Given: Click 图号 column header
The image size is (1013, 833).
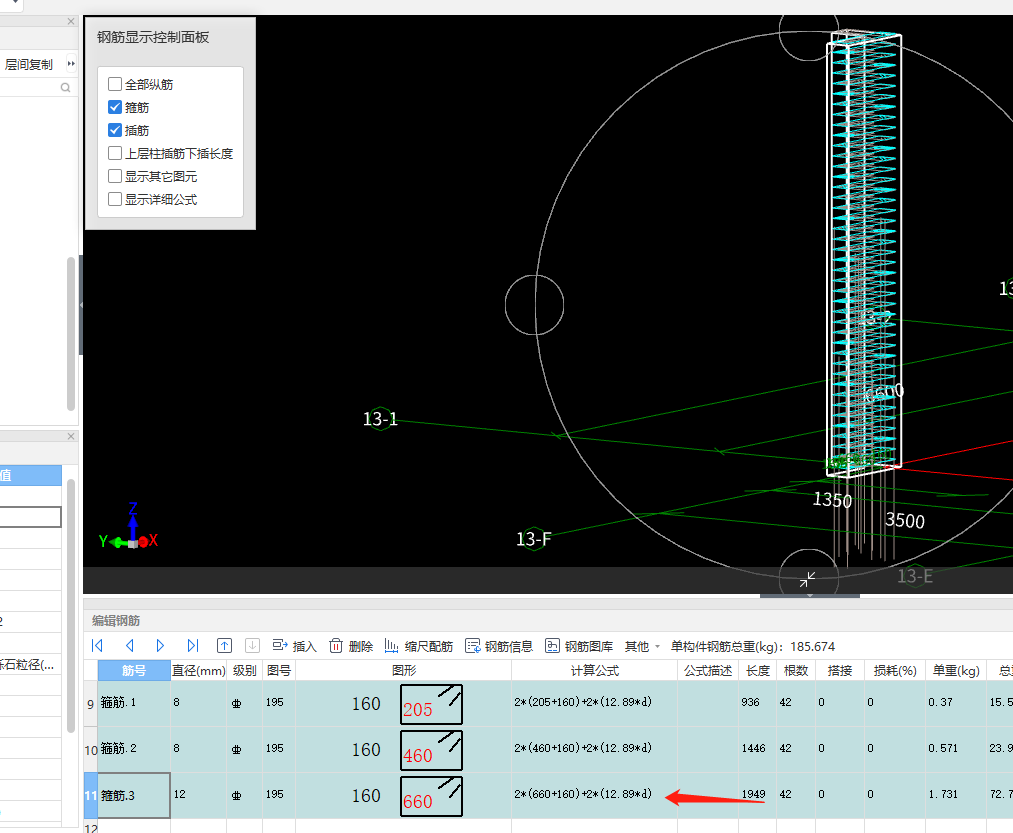Looking at the screenshot, I should point(278,671).
